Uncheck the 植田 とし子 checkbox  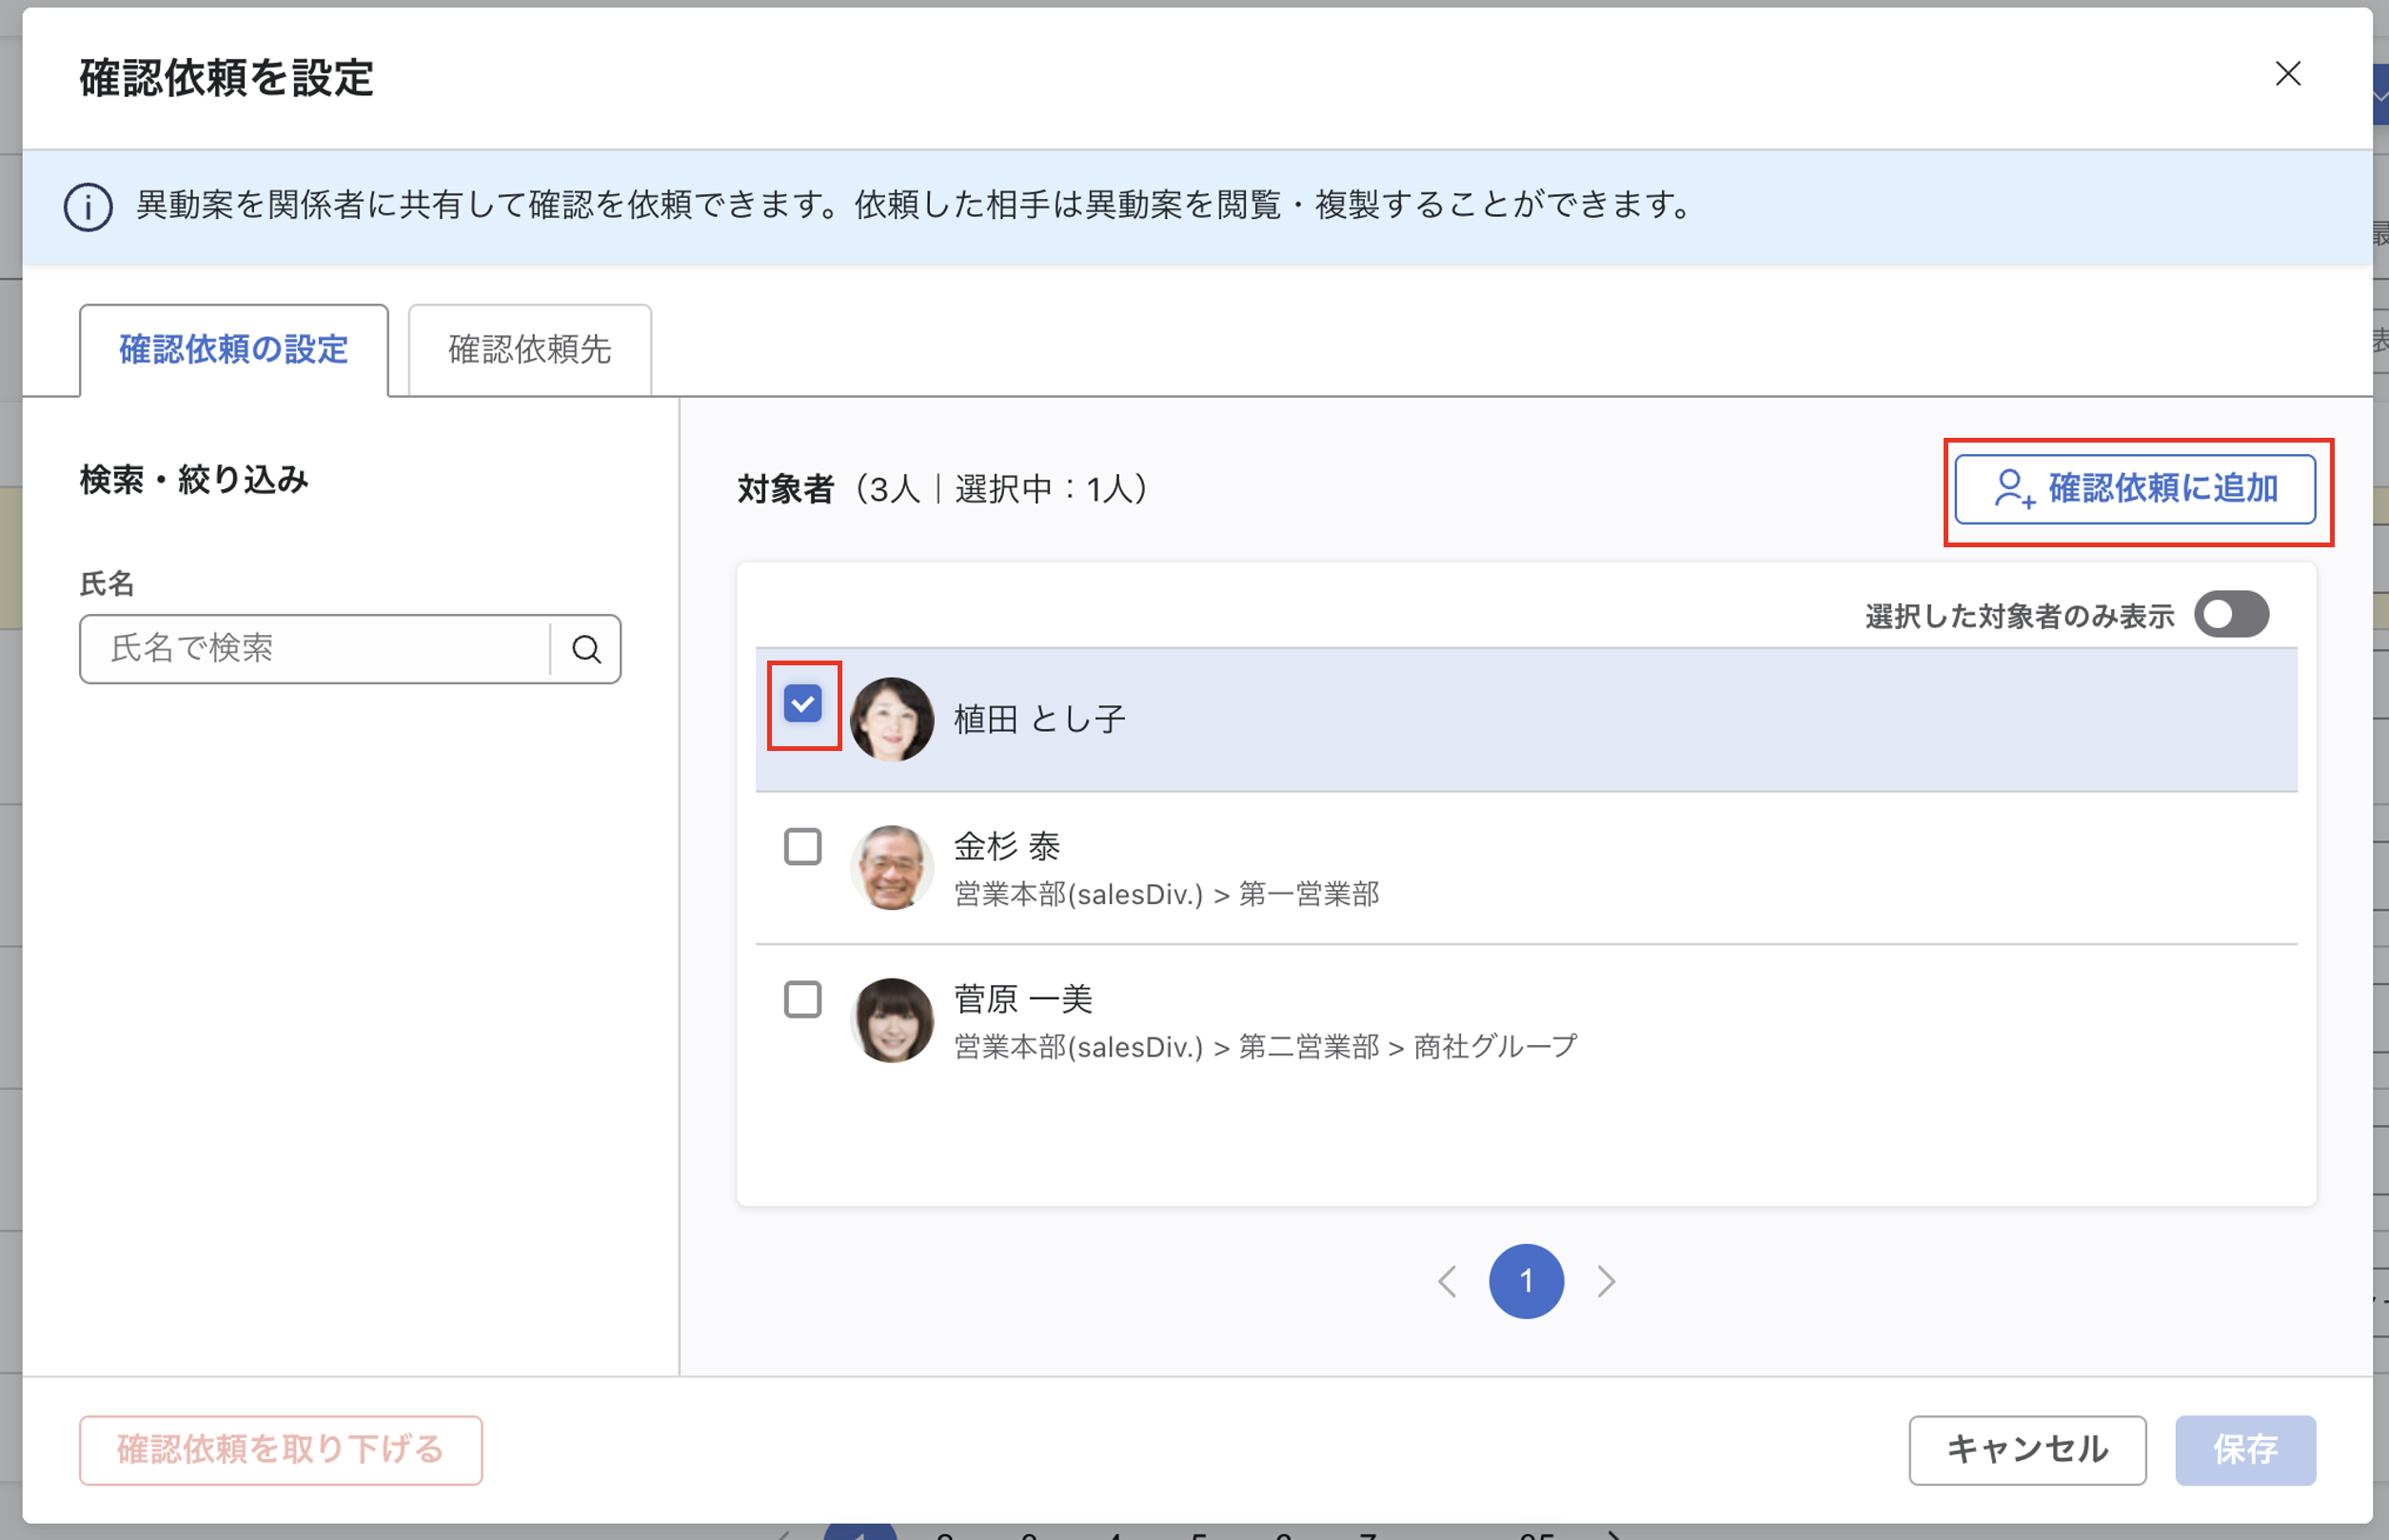[x=802, y=704]
